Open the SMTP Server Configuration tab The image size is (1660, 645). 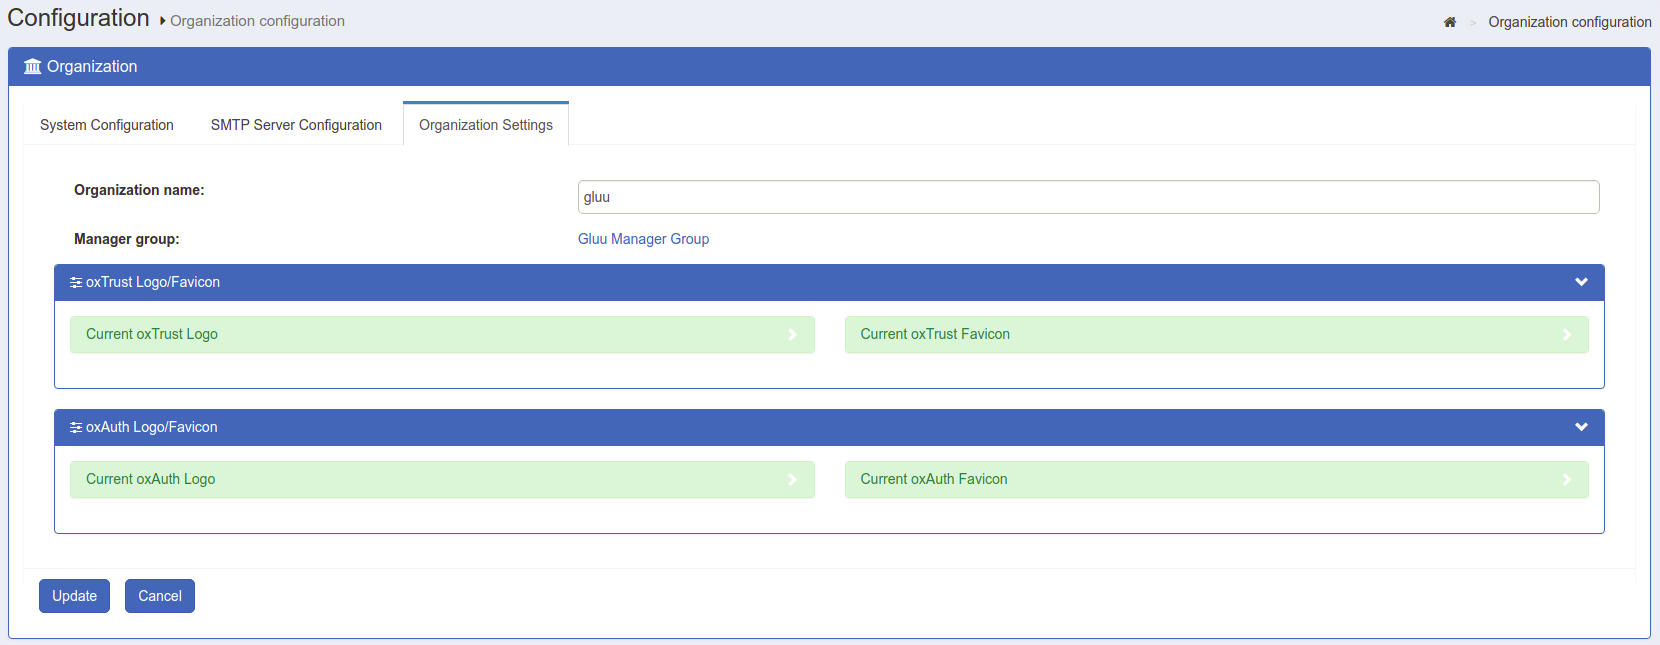click(296, 125)
